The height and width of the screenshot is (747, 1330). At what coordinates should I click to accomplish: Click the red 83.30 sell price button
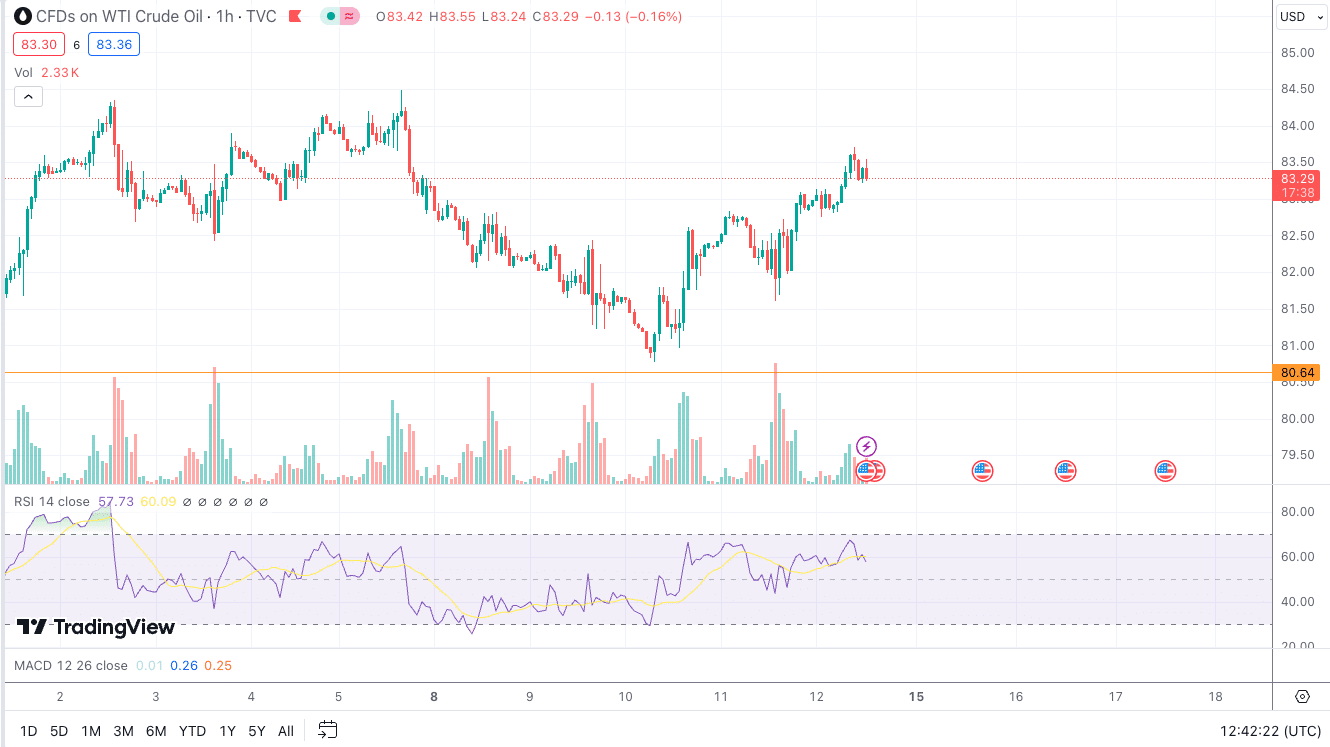coord(39,44)
